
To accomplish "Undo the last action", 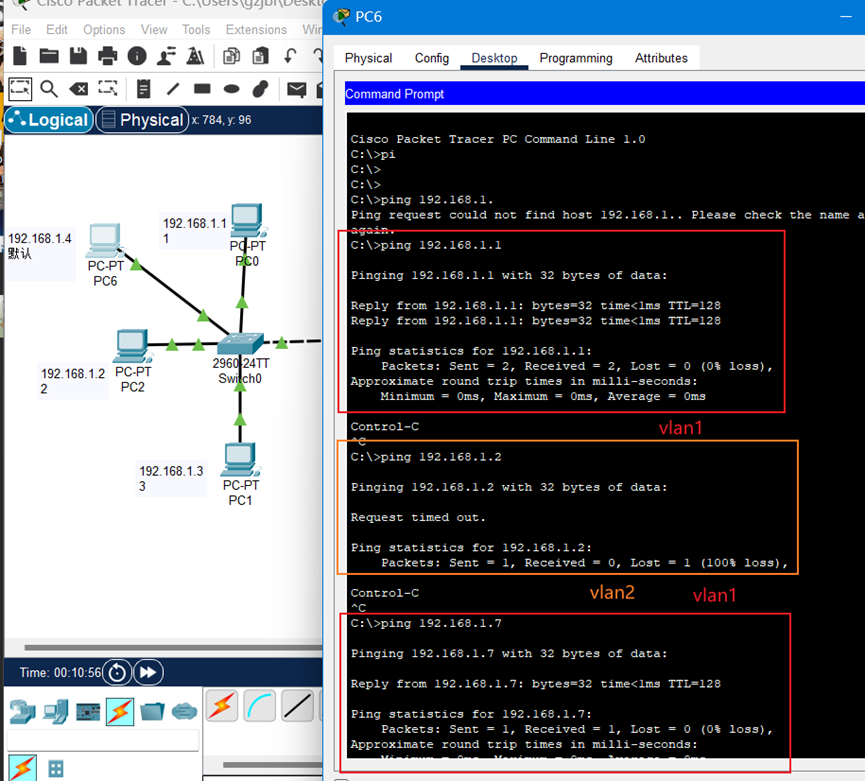I will [290, 56].
